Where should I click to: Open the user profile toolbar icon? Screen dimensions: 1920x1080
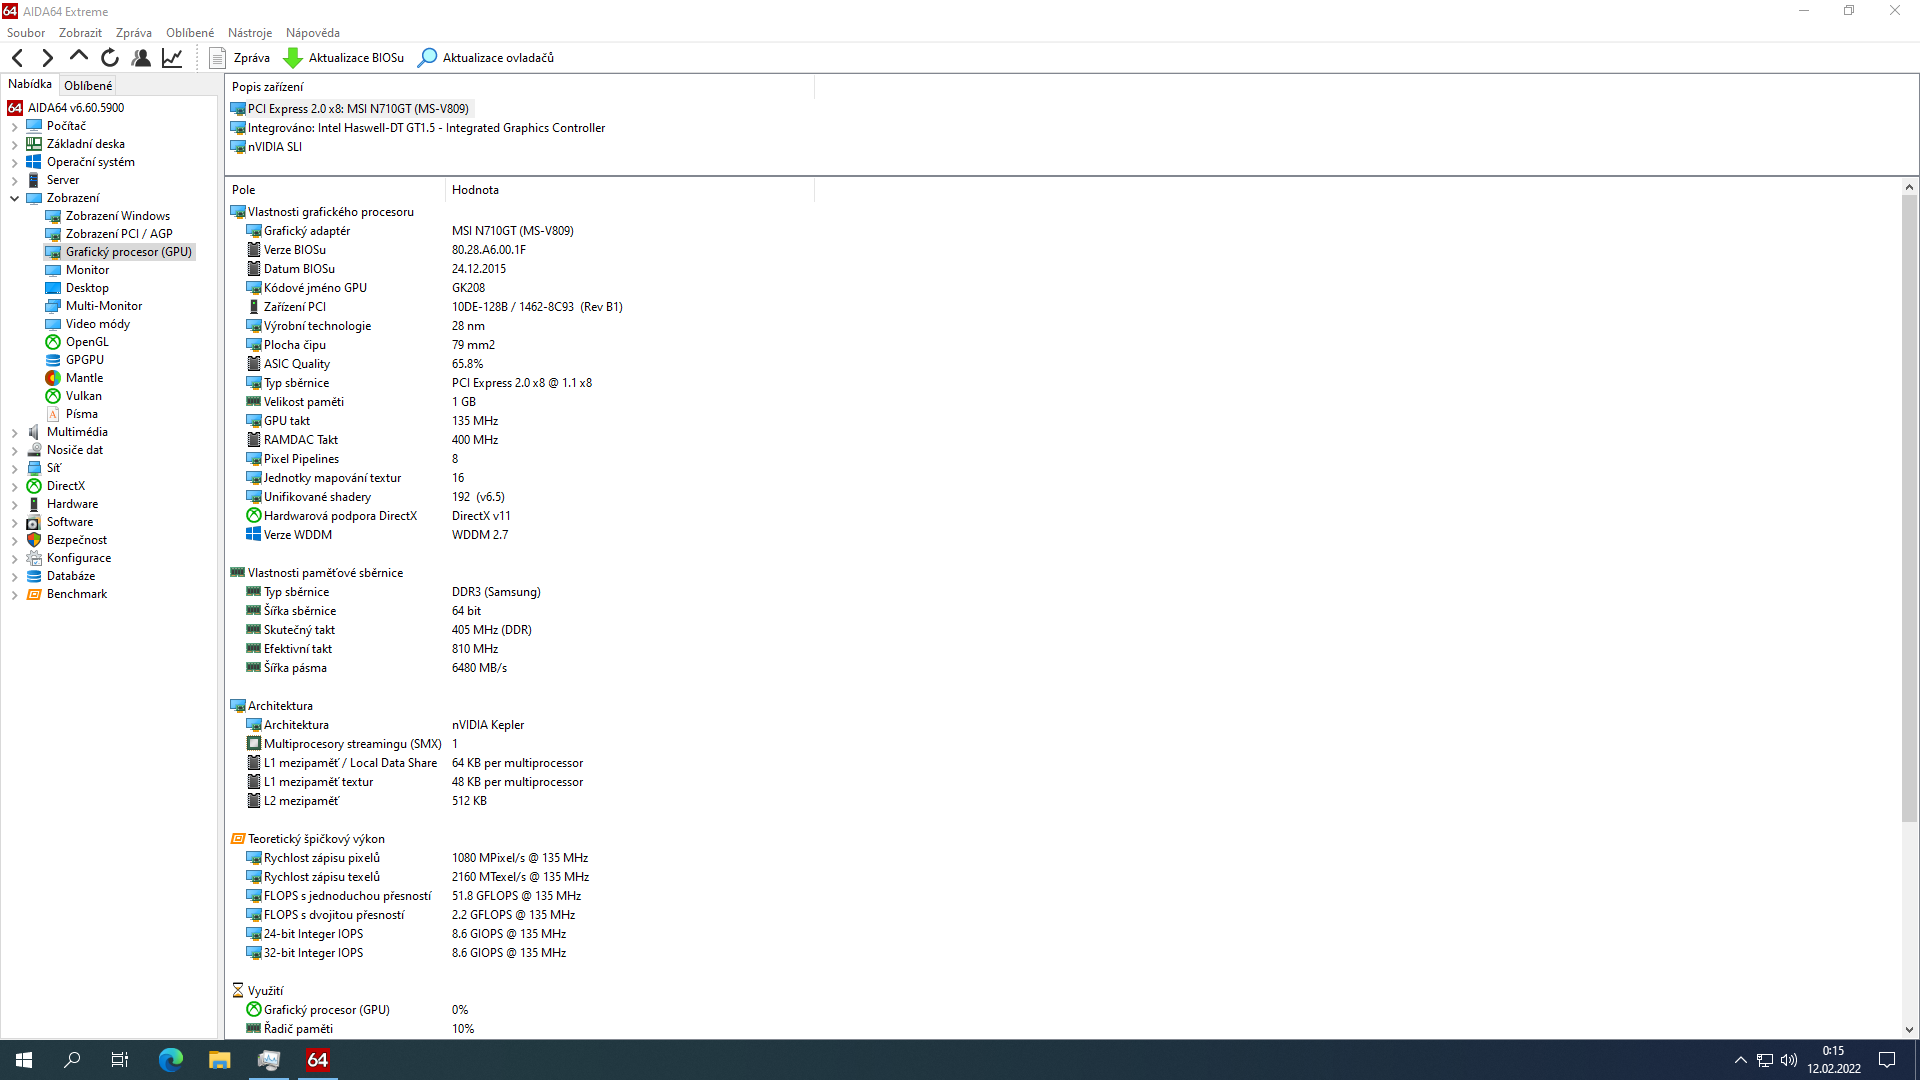[141, 58]
